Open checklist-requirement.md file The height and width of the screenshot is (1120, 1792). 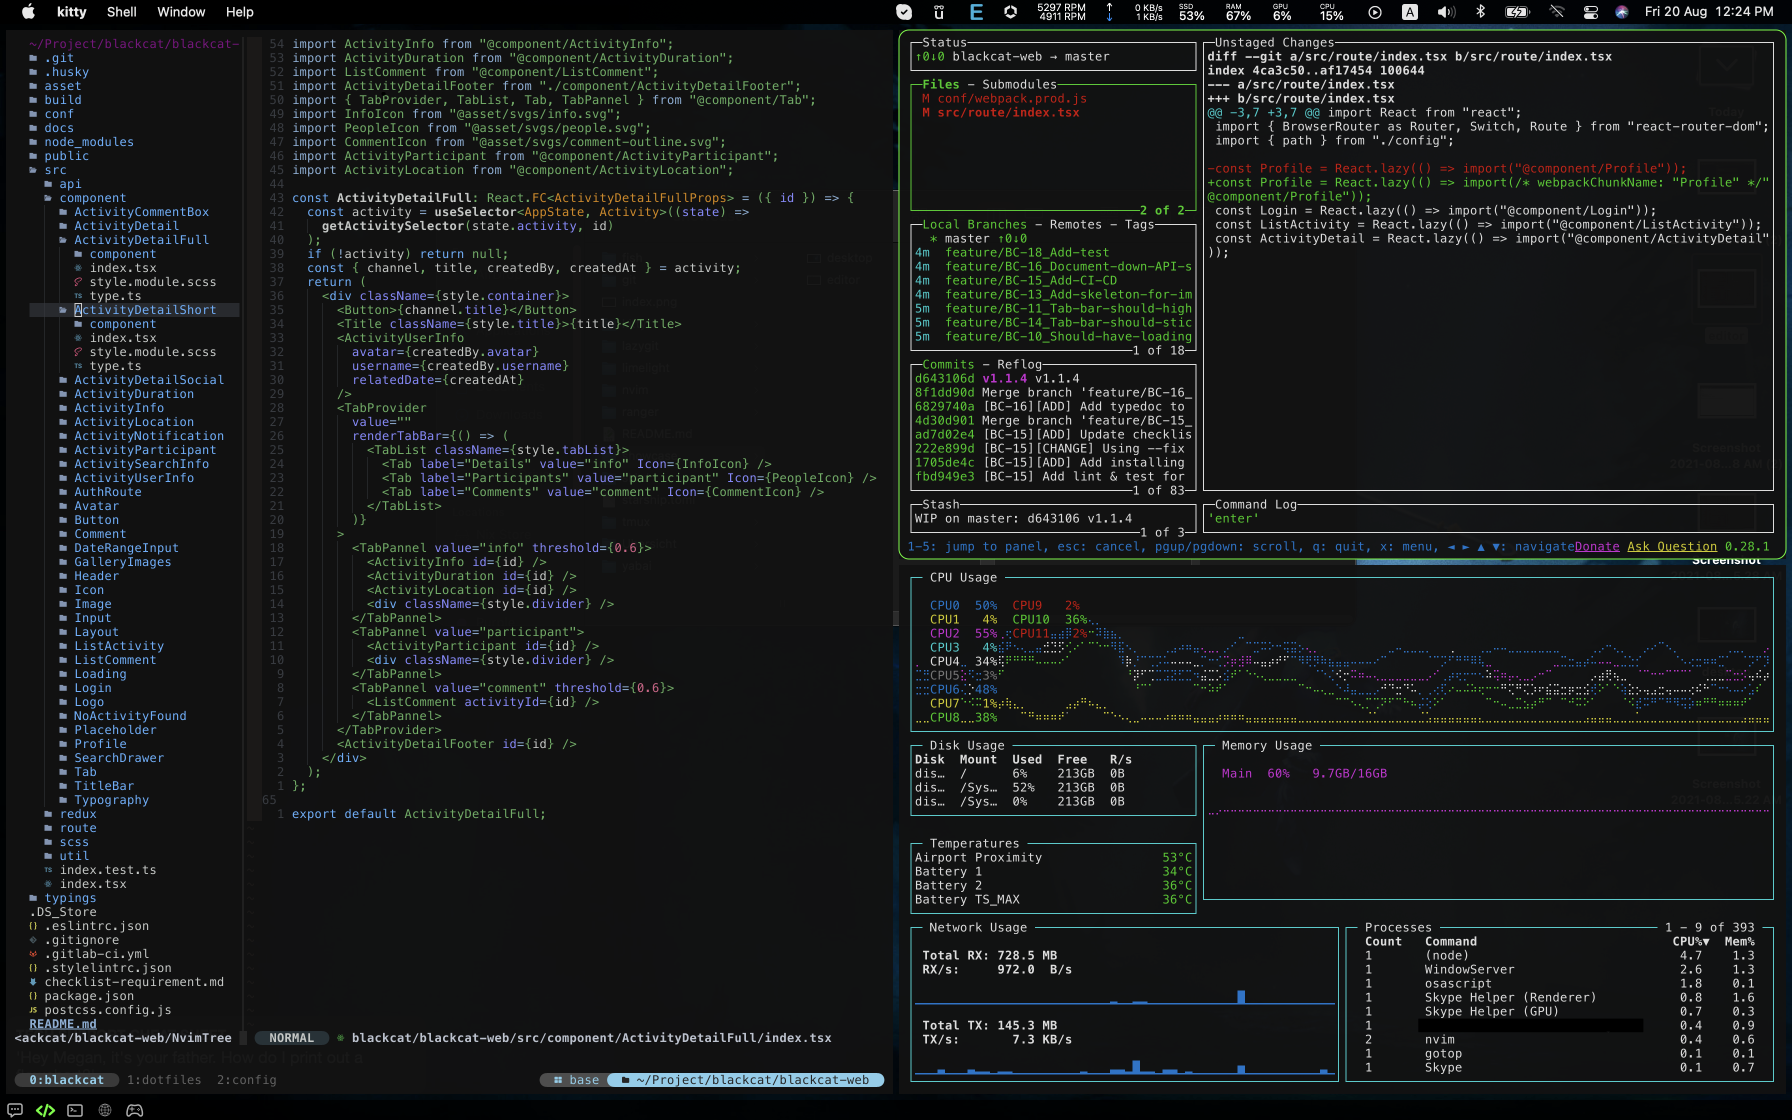point(134,982)
